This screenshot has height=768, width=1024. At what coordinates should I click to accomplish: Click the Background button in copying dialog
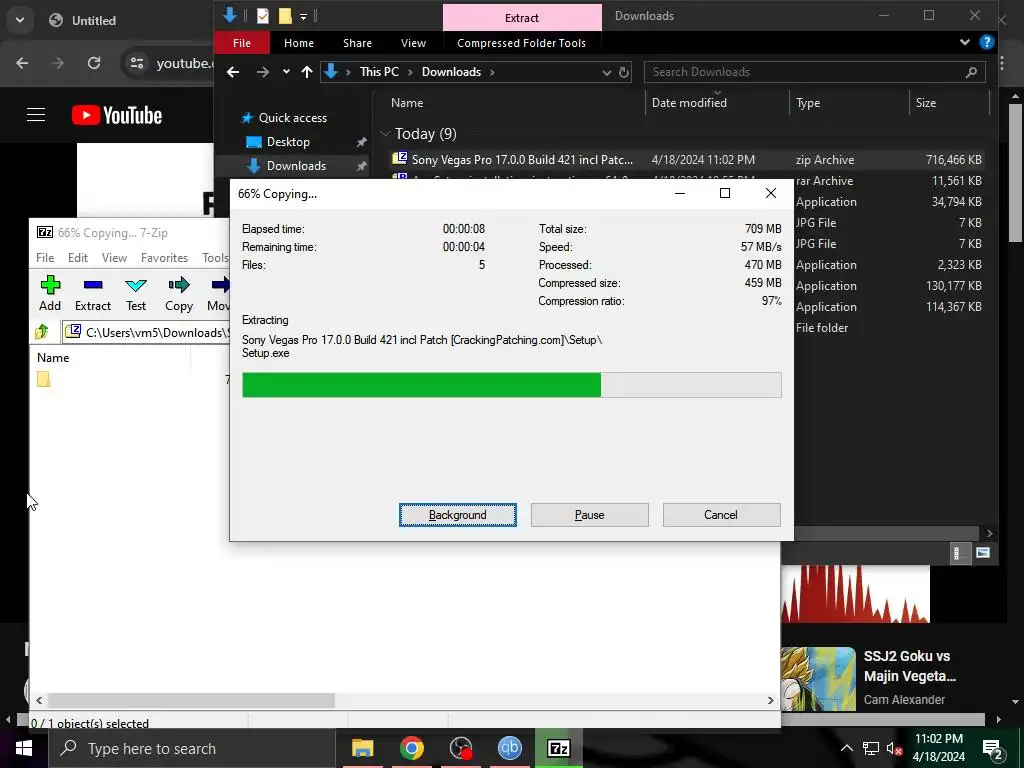coord(458,515)
